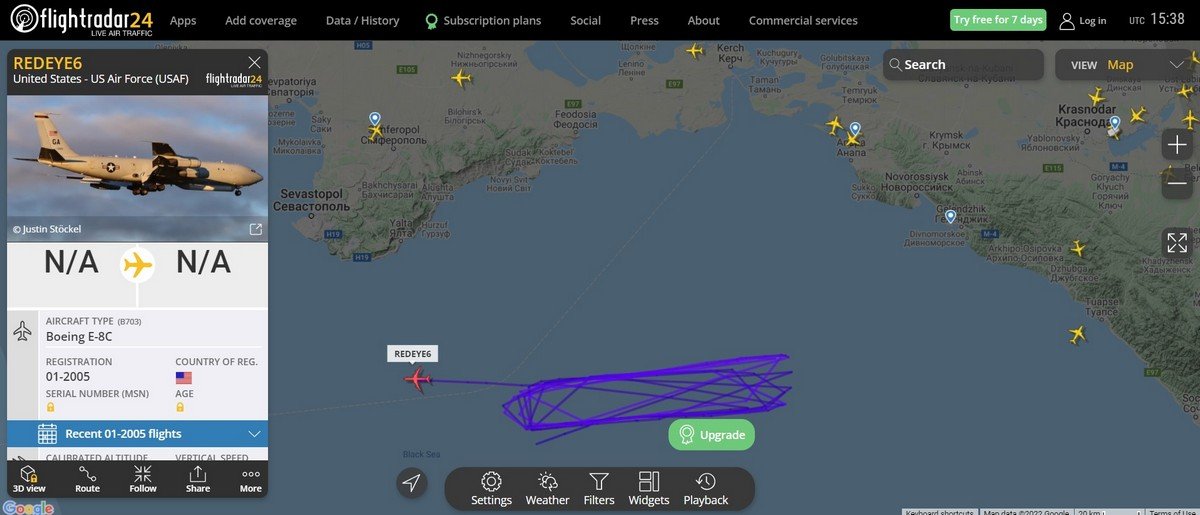The width and height of the screenshot is (1200, 515).
Task: Click the Follow aircraft icon
Action: [x=143, y=479]
